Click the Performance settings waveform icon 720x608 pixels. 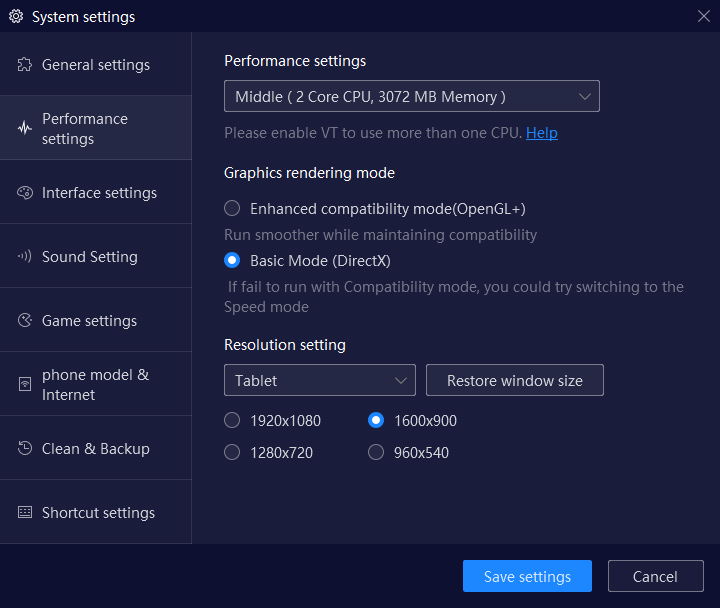[x=25, y=128]
